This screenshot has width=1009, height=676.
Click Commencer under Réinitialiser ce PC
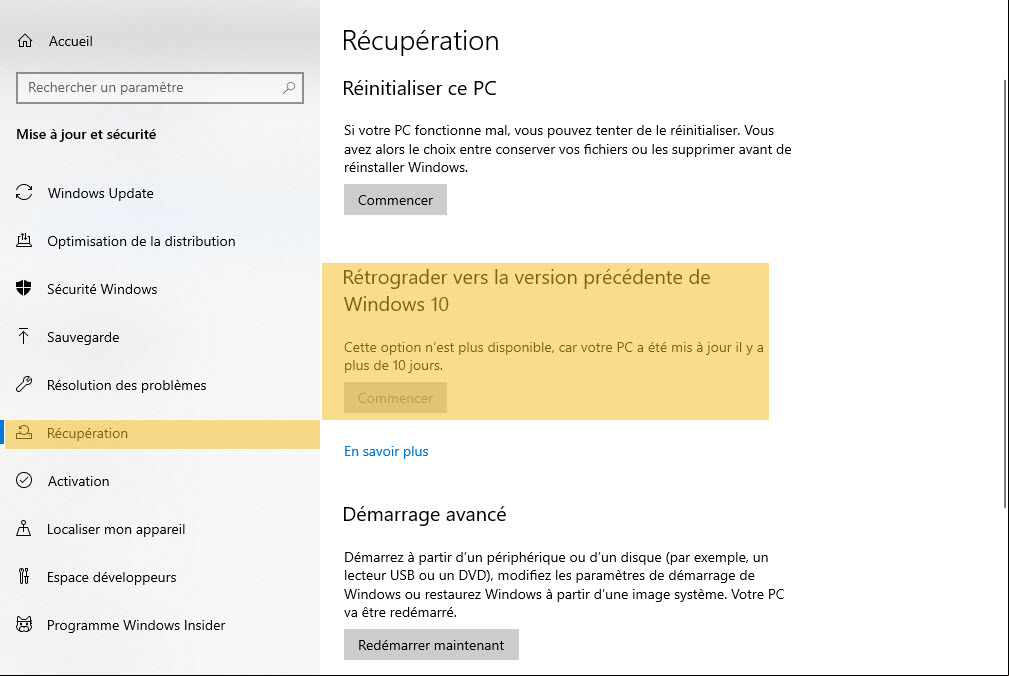[x=395, y=200]
